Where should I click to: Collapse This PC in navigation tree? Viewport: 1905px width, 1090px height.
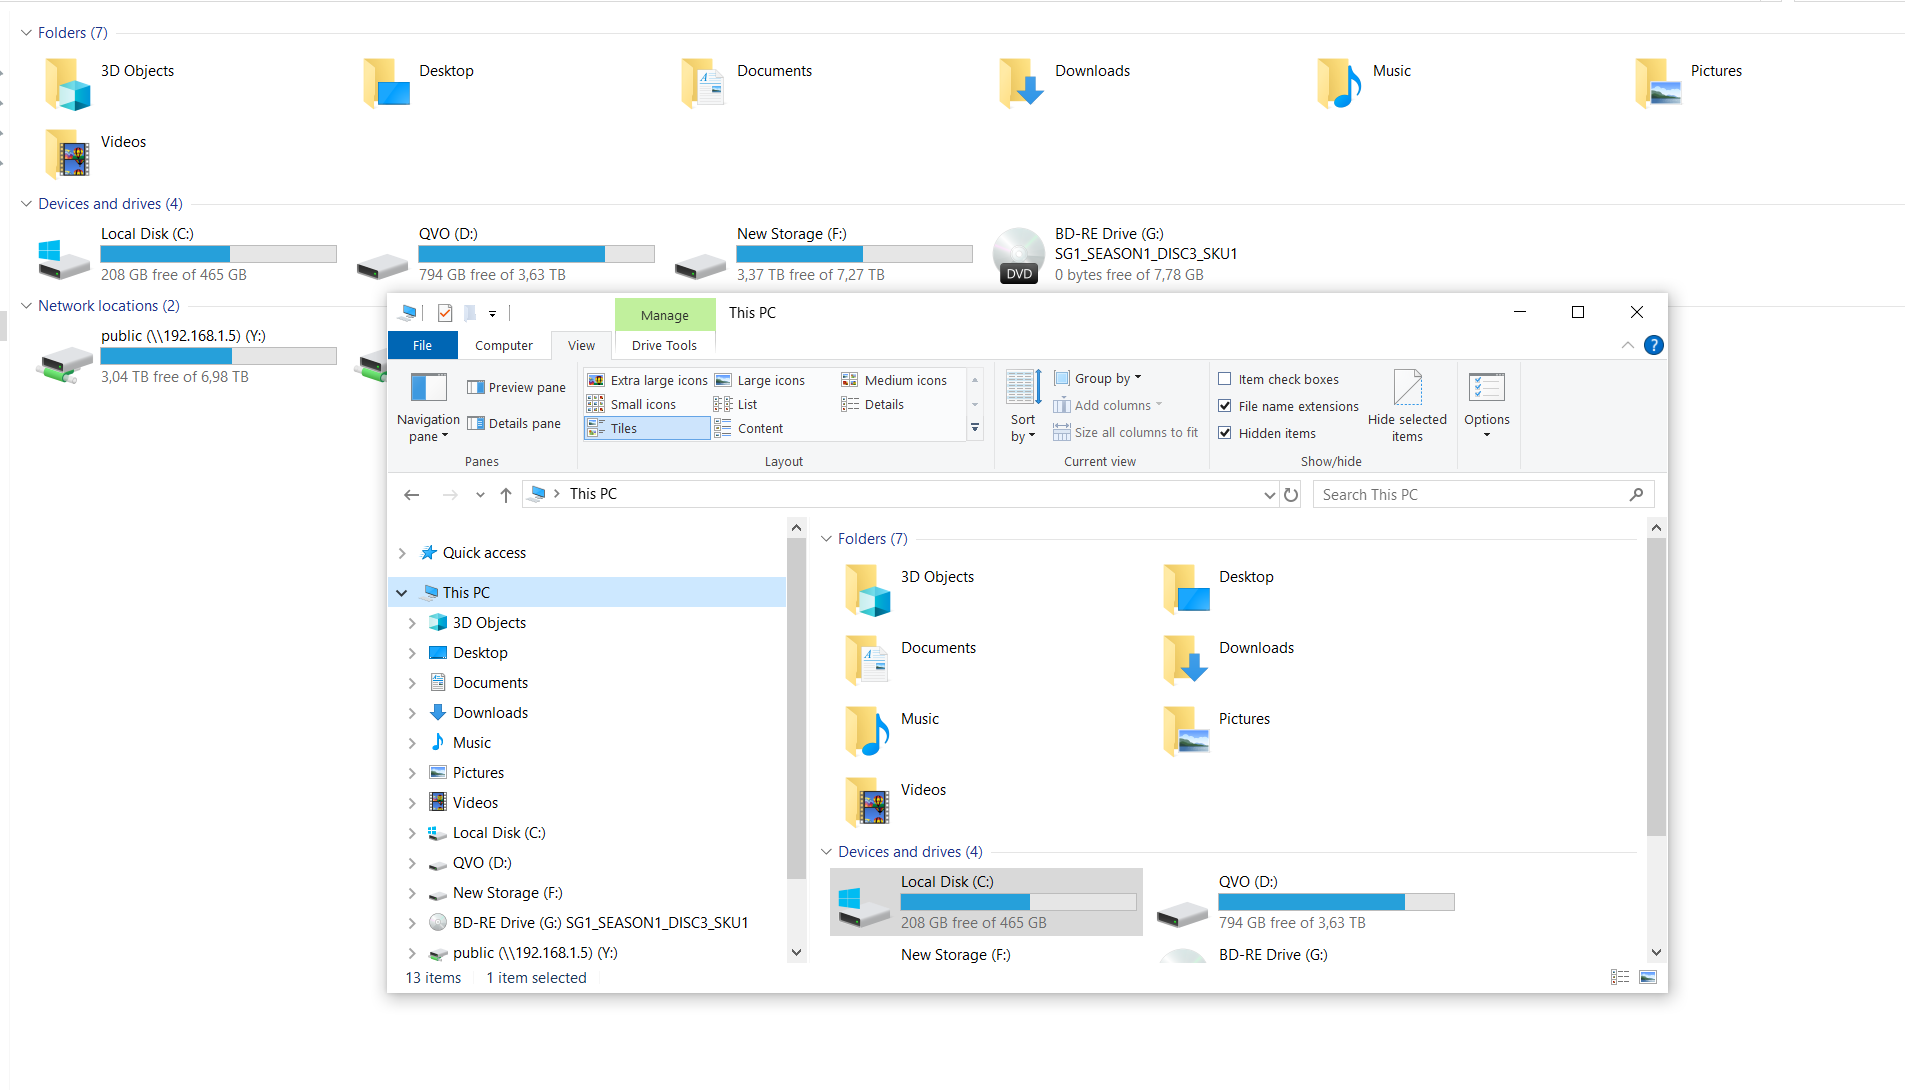(x=402, y=593)
